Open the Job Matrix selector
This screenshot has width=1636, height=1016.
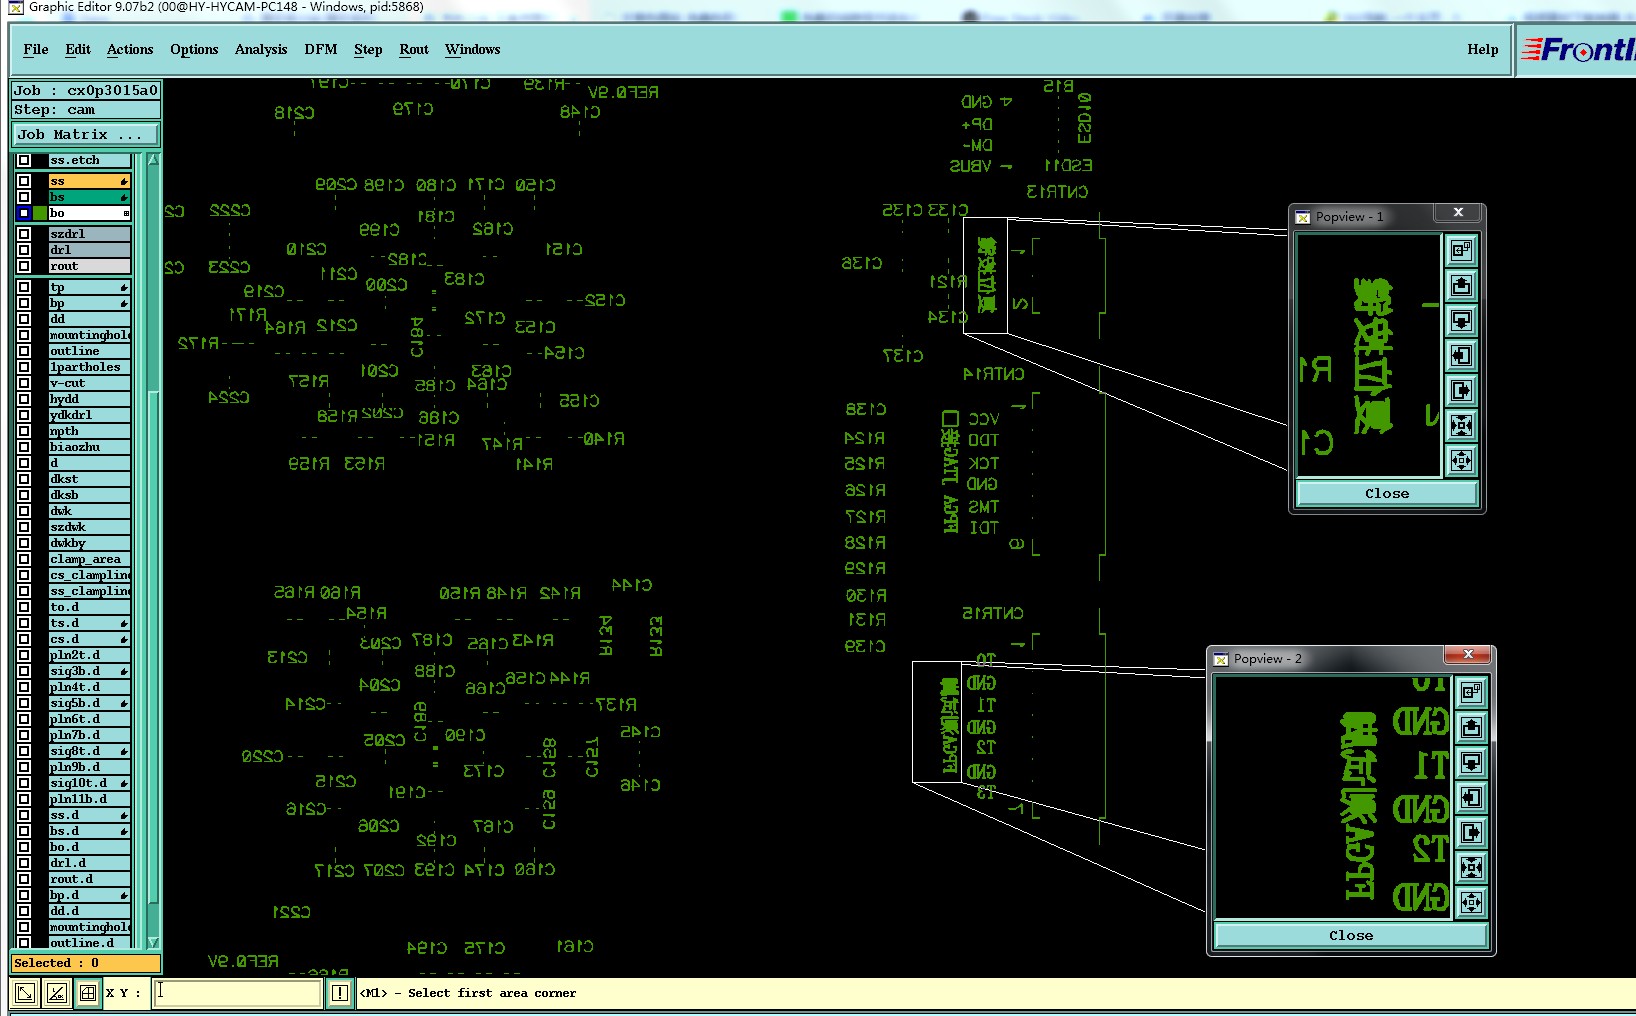pos(85,134)
